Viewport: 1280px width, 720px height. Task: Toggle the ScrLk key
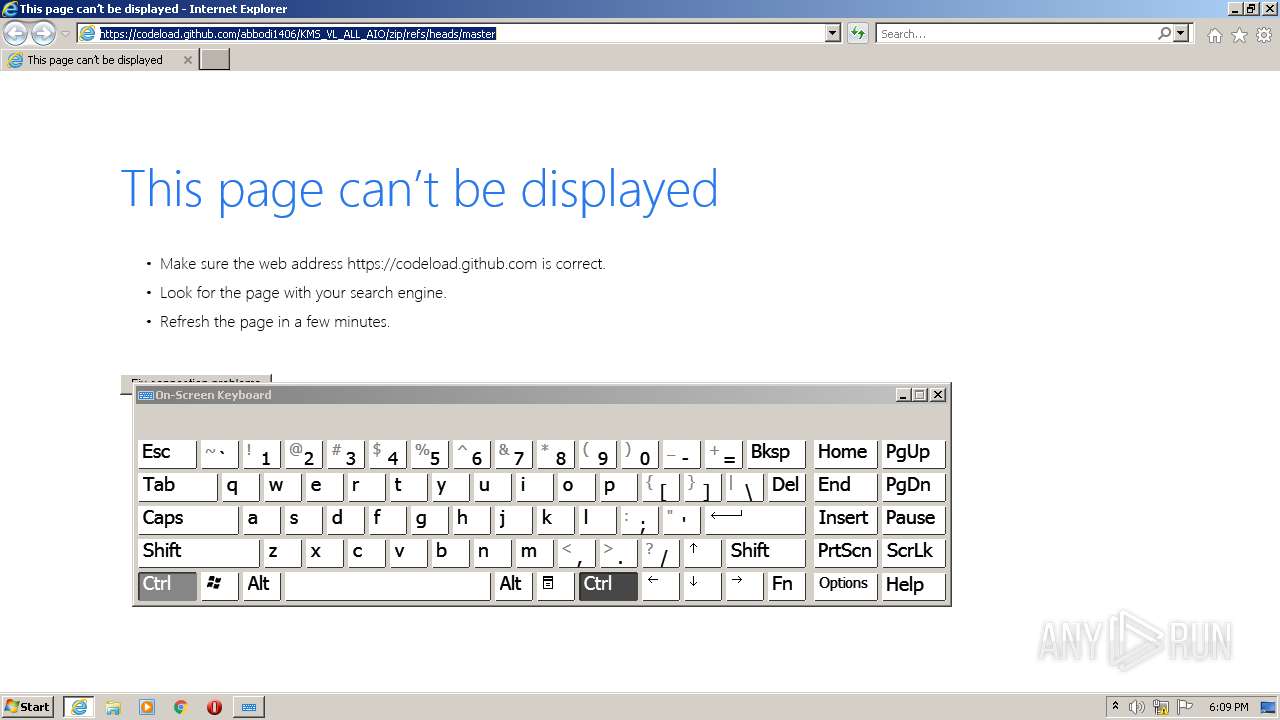(x=913, y=551)
